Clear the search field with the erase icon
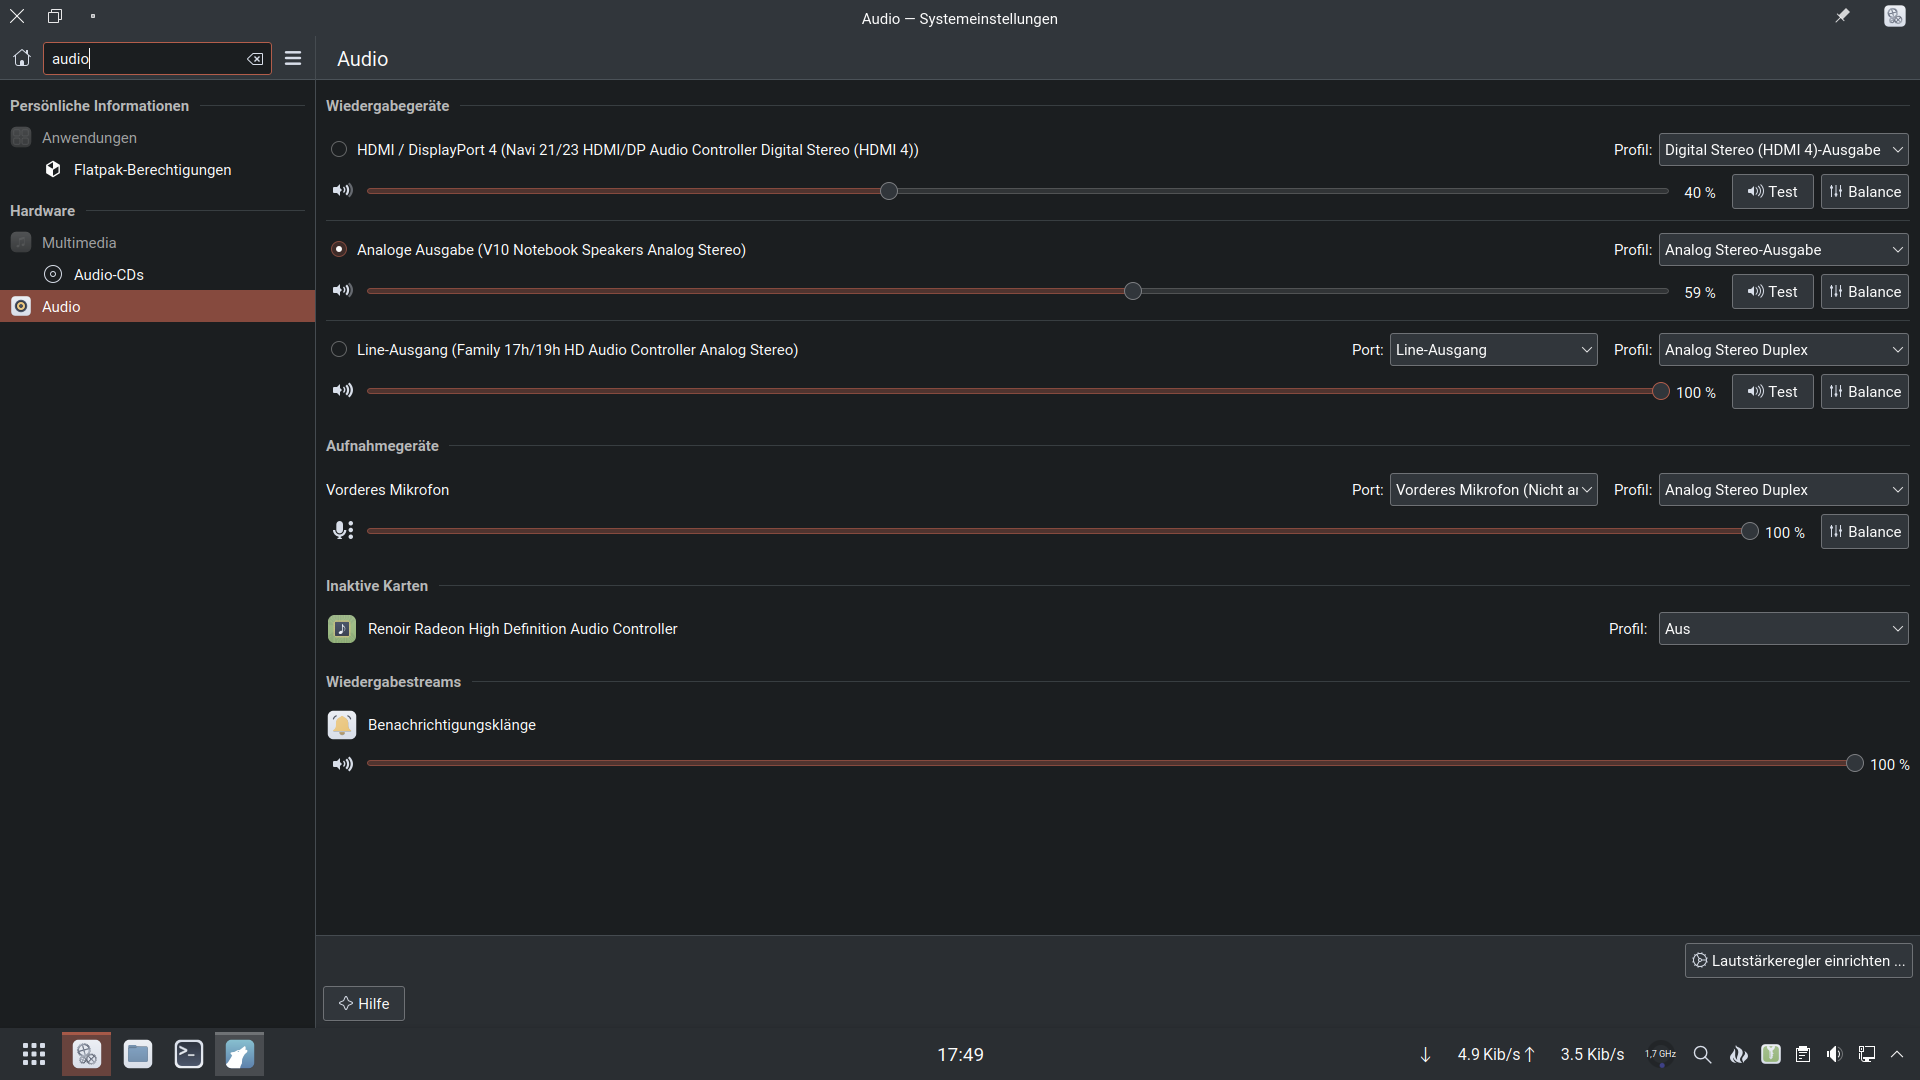Viewport: 1920px width, 1080px height. [255, 59]
